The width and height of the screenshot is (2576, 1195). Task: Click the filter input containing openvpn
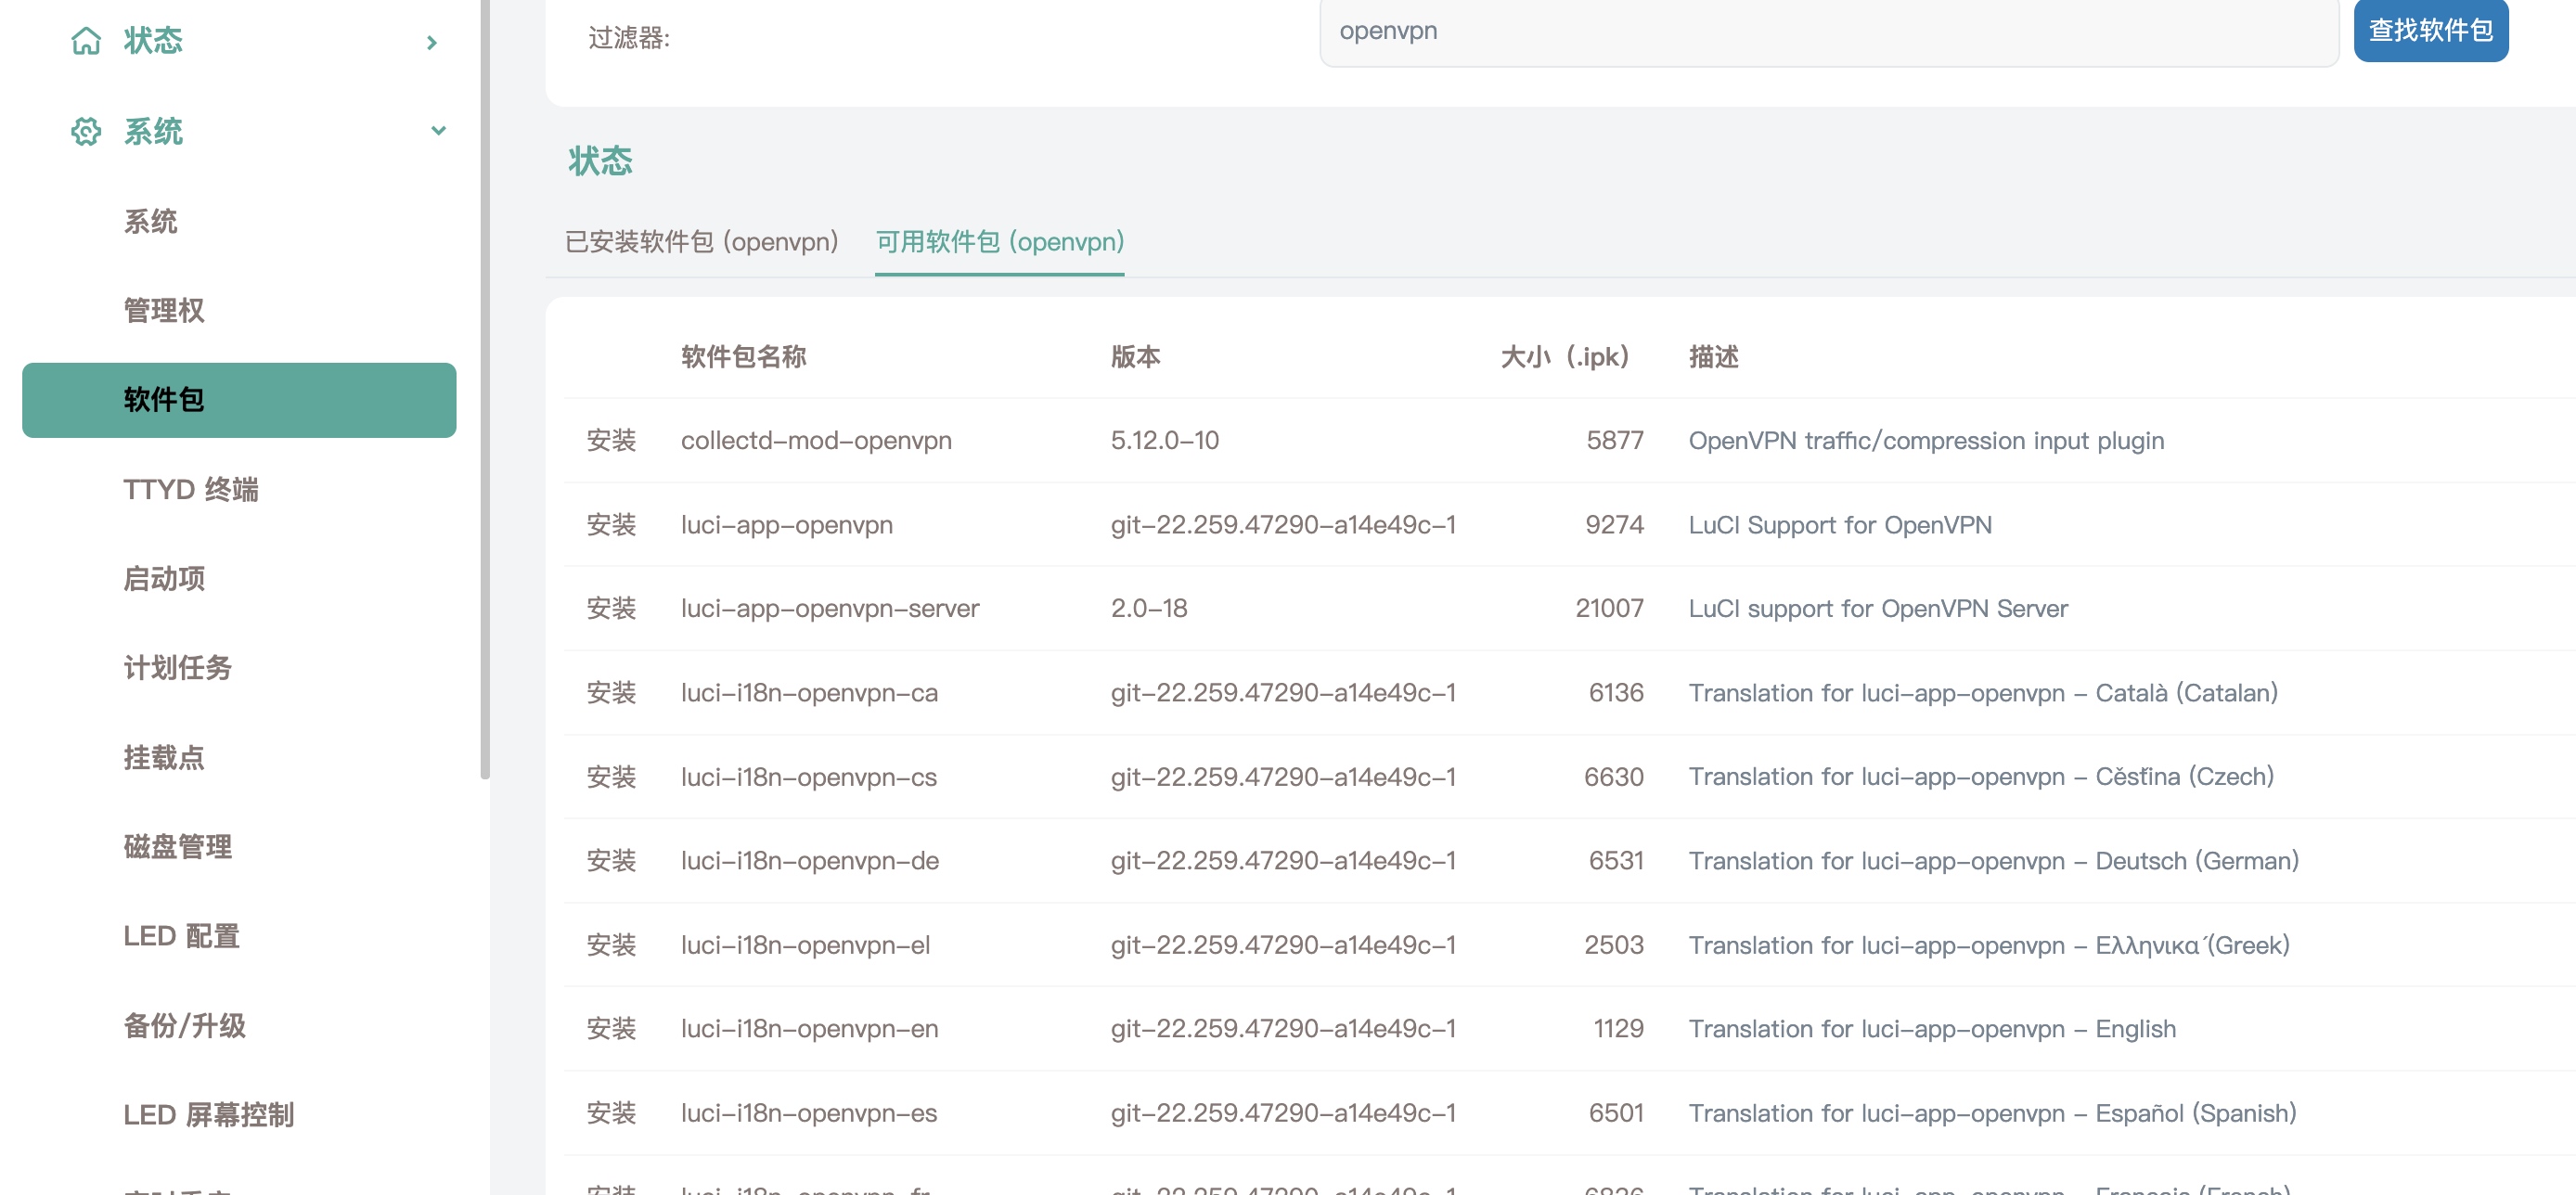(x=1829, y=31)
